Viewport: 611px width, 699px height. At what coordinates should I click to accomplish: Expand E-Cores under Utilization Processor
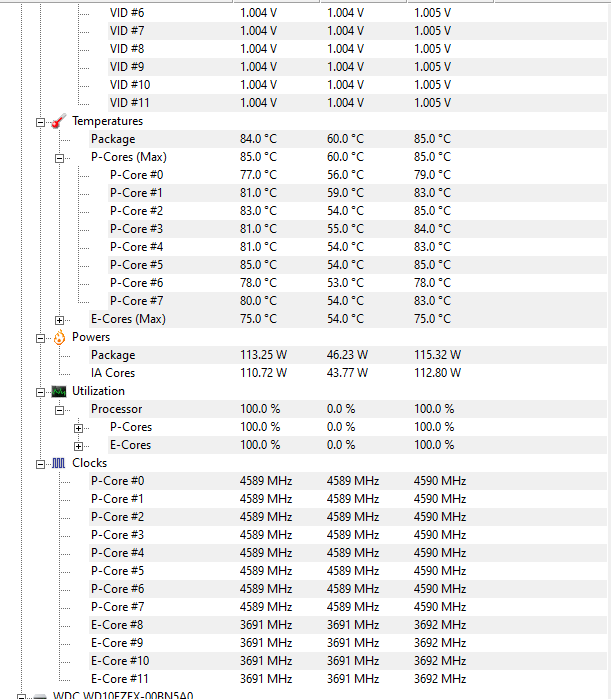pyautogui.click(x=78, y=445)
